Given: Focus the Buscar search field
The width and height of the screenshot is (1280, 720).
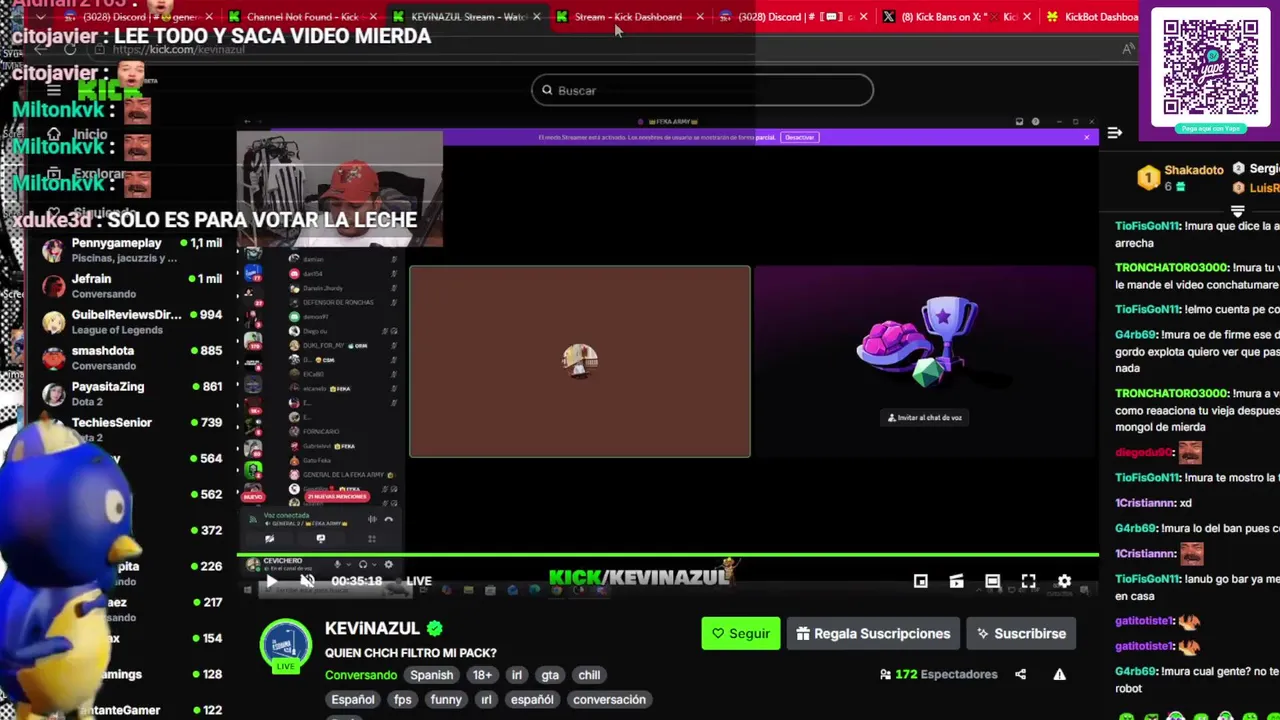Looking at the screenshot, I should coord(702,90).
